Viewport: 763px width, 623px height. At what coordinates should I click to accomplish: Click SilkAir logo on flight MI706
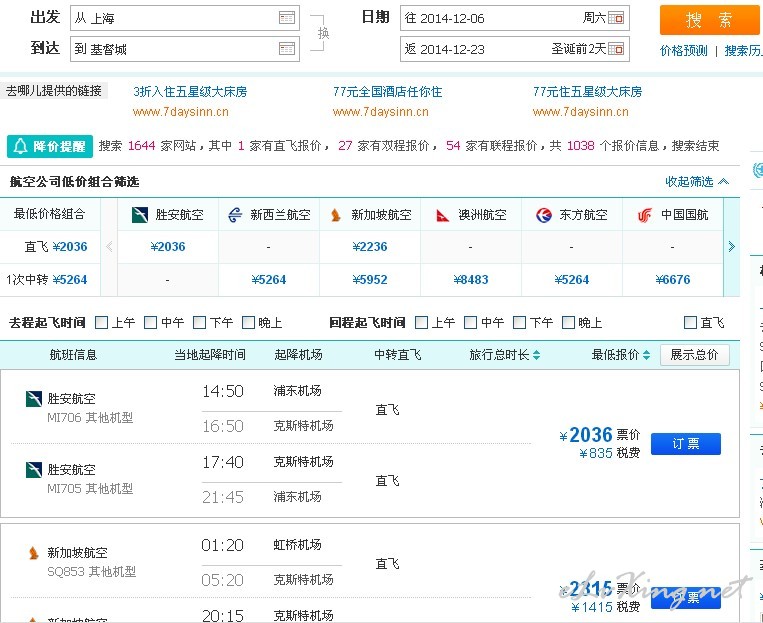tap(34, 399)
